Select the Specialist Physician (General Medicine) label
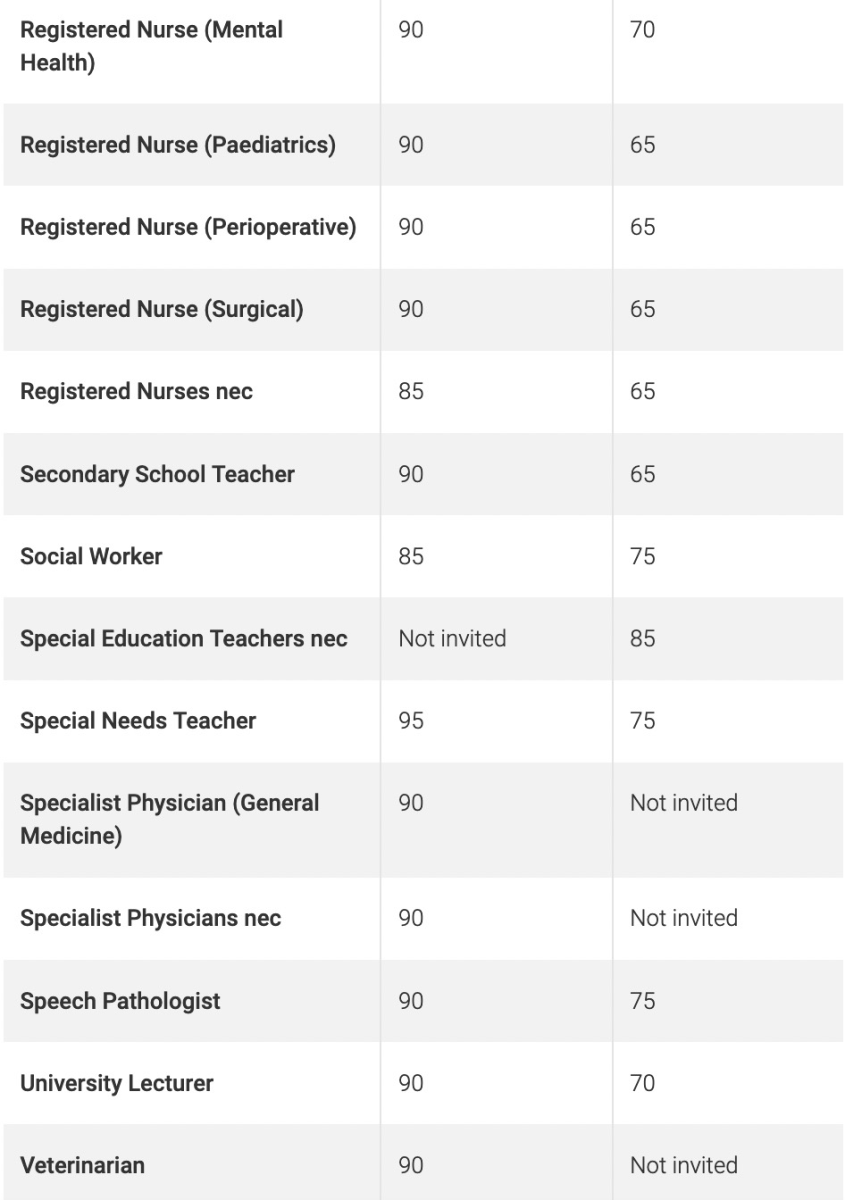Viewport: 845px width, 1200px height. click(170, 819)
